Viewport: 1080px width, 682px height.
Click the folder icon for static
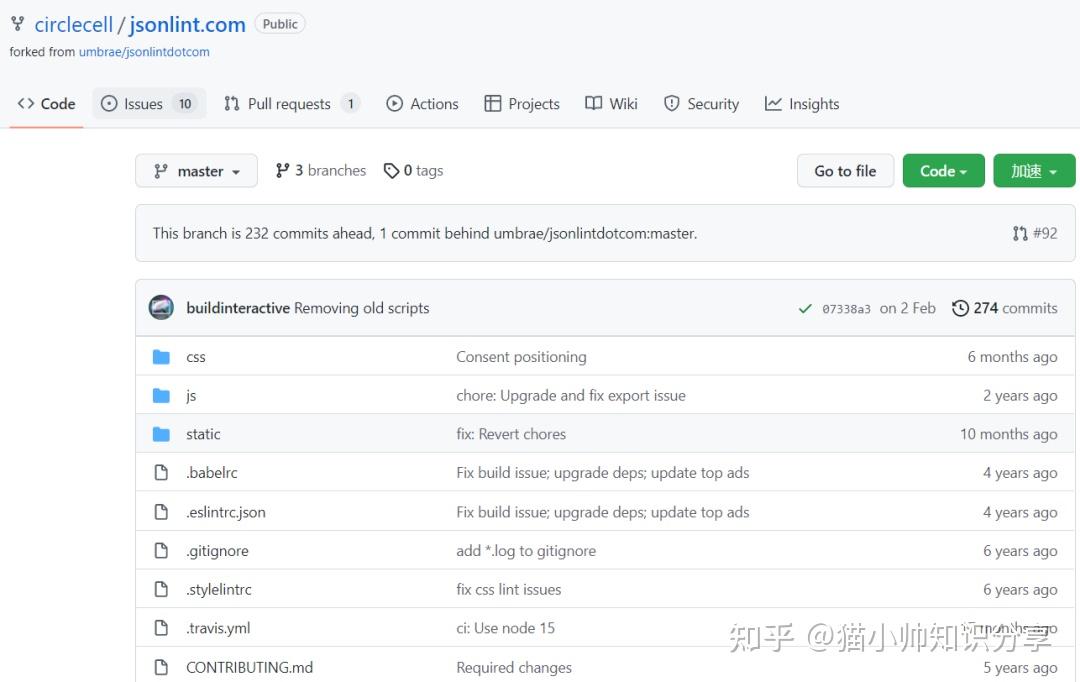161,434
